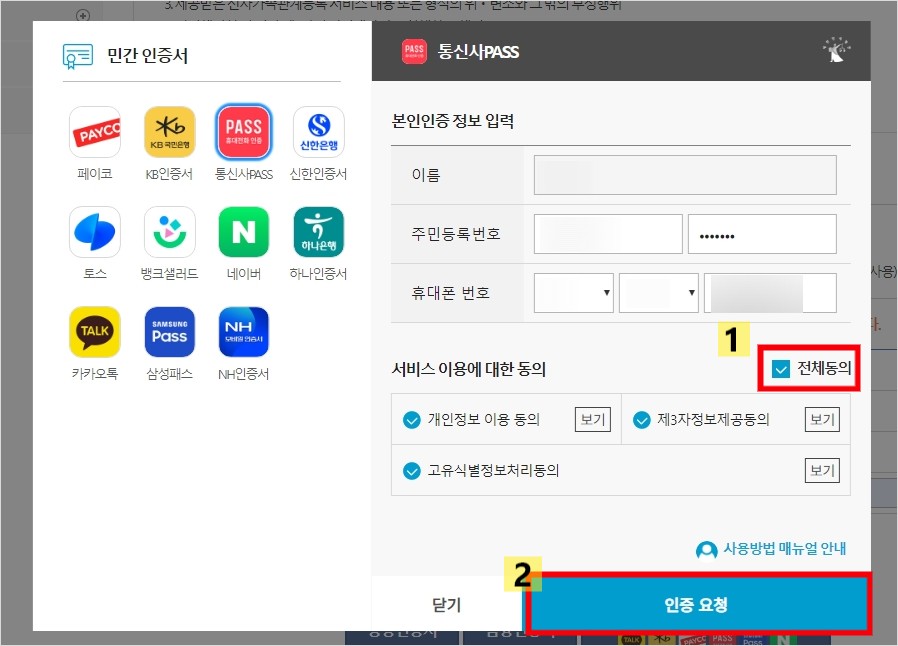Choose the 뱅크샐러드 certificate icon
898x646 pixels.
point(170,232)
